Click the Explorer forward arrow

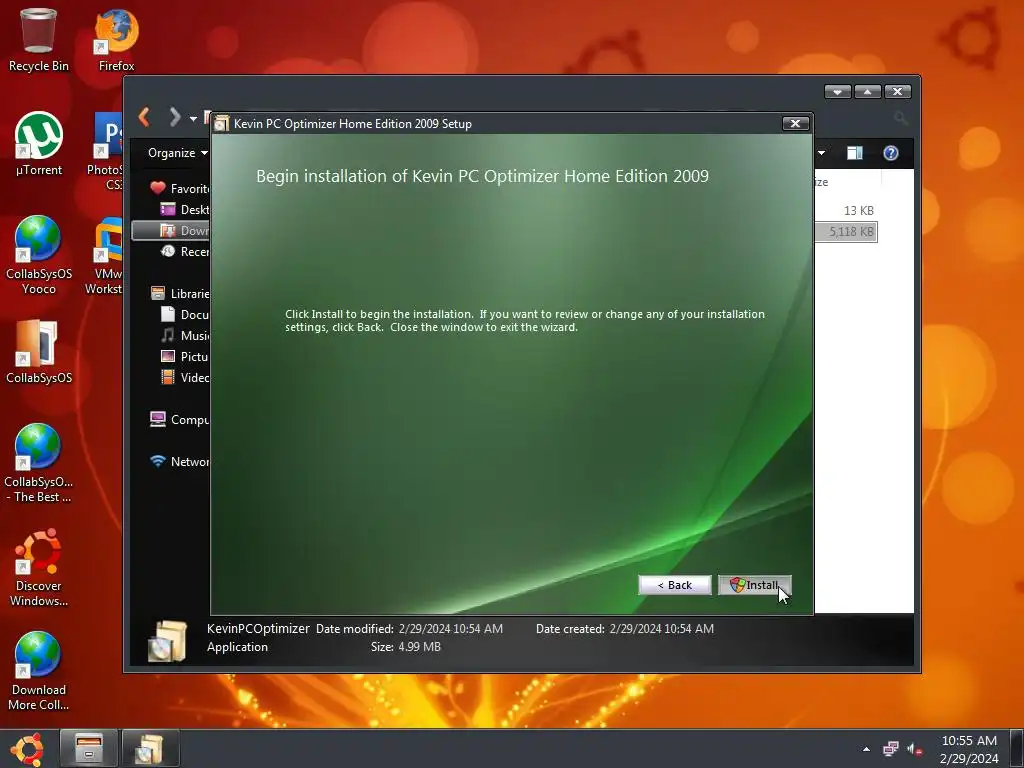coord(174,118)
